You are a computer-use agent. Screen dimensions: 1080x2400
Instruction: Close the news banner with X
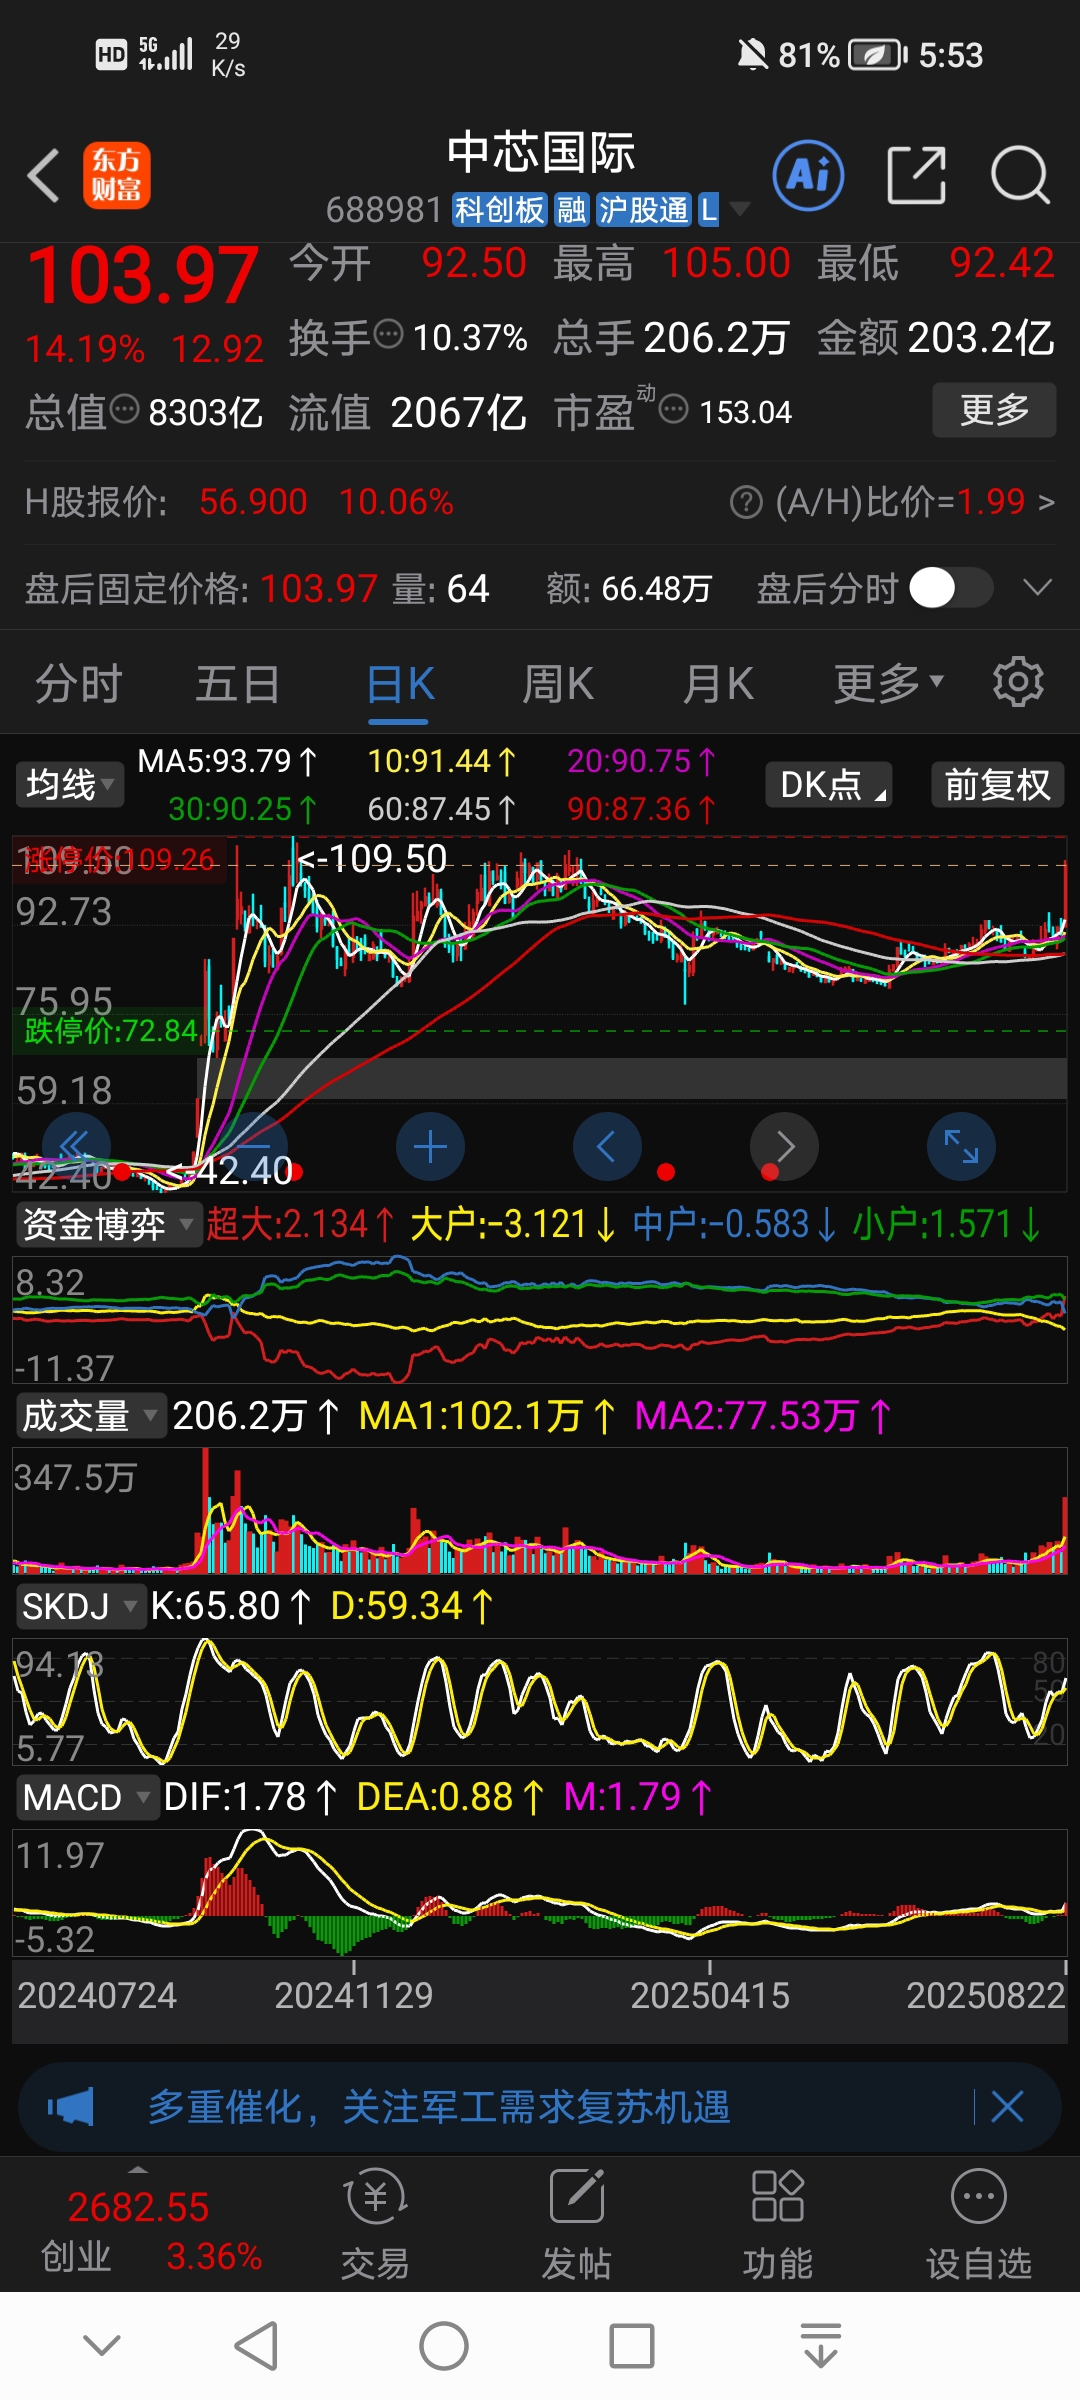(x=1007, y=2107)
